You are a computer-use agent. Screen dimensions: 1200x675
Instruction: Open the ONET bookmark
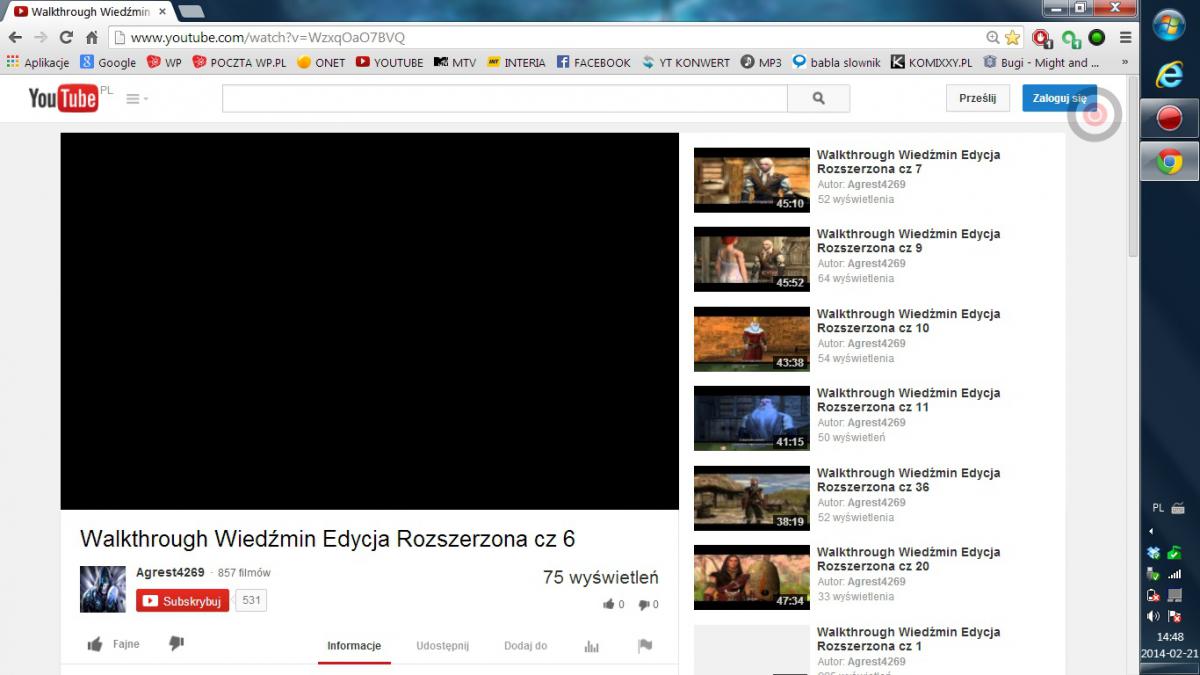point(321,62)
